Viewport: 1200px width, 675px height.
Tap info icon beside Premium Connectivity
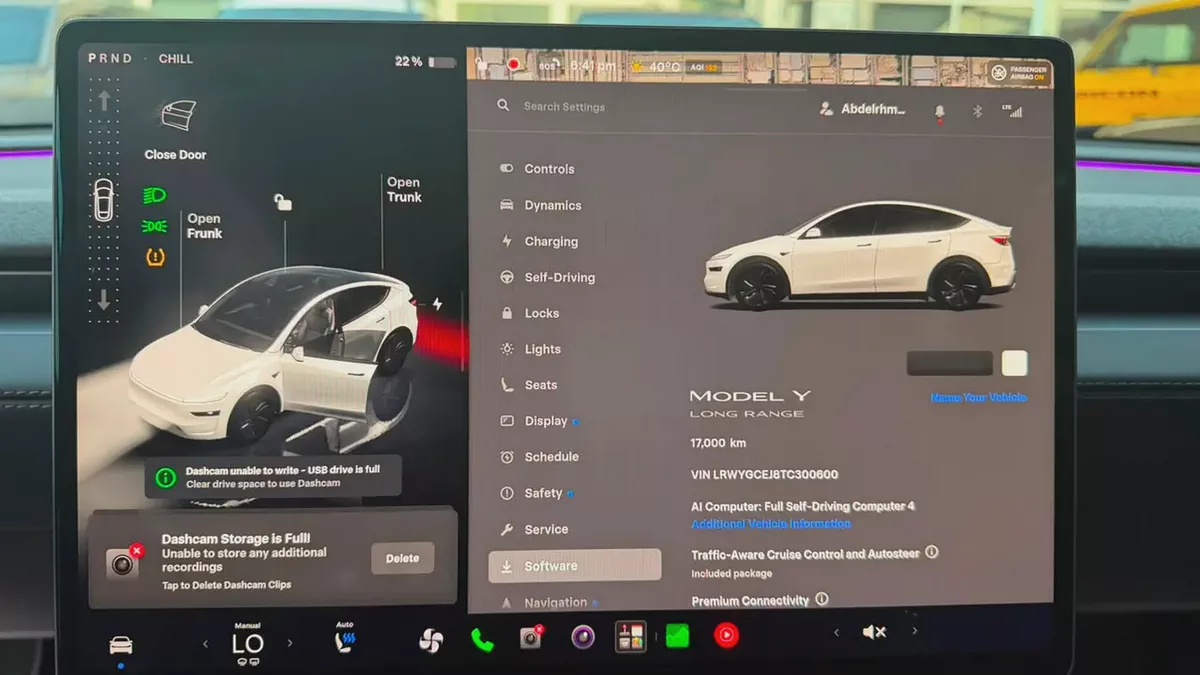(x=822, y=599)
